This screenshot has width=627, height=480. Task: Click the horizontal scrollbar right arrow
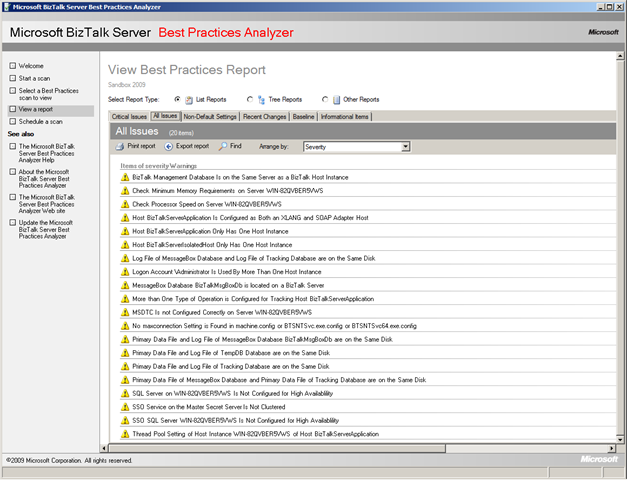click(612, 448)
